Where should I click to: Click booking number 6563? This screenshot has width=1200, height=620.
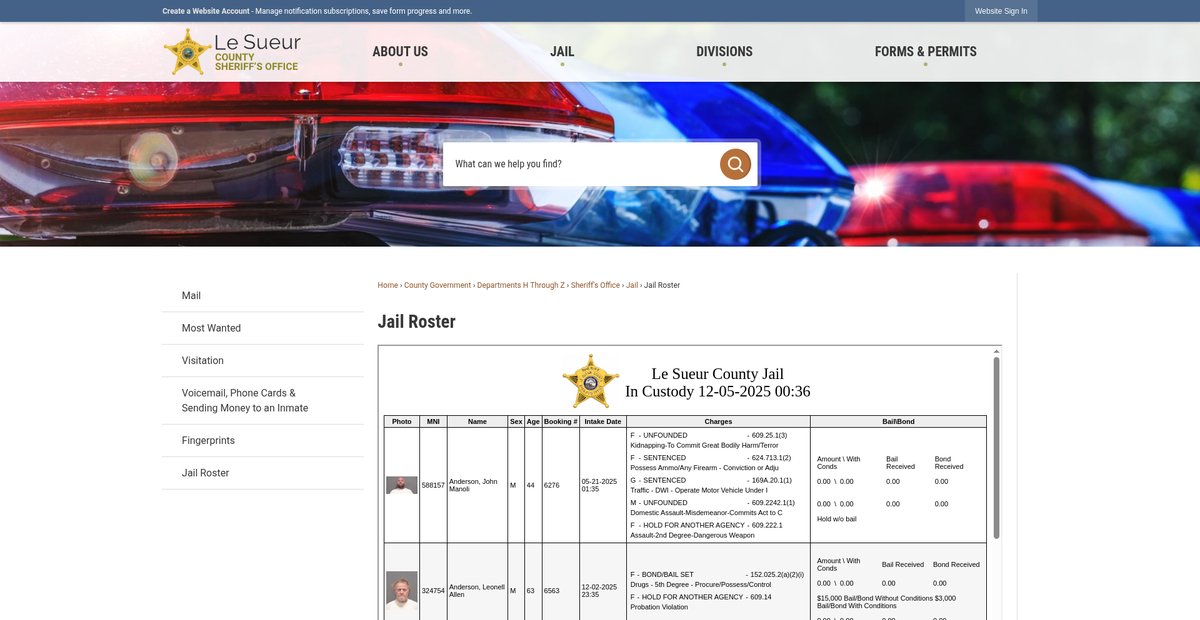pyautogui.click(x=551, y=591)
